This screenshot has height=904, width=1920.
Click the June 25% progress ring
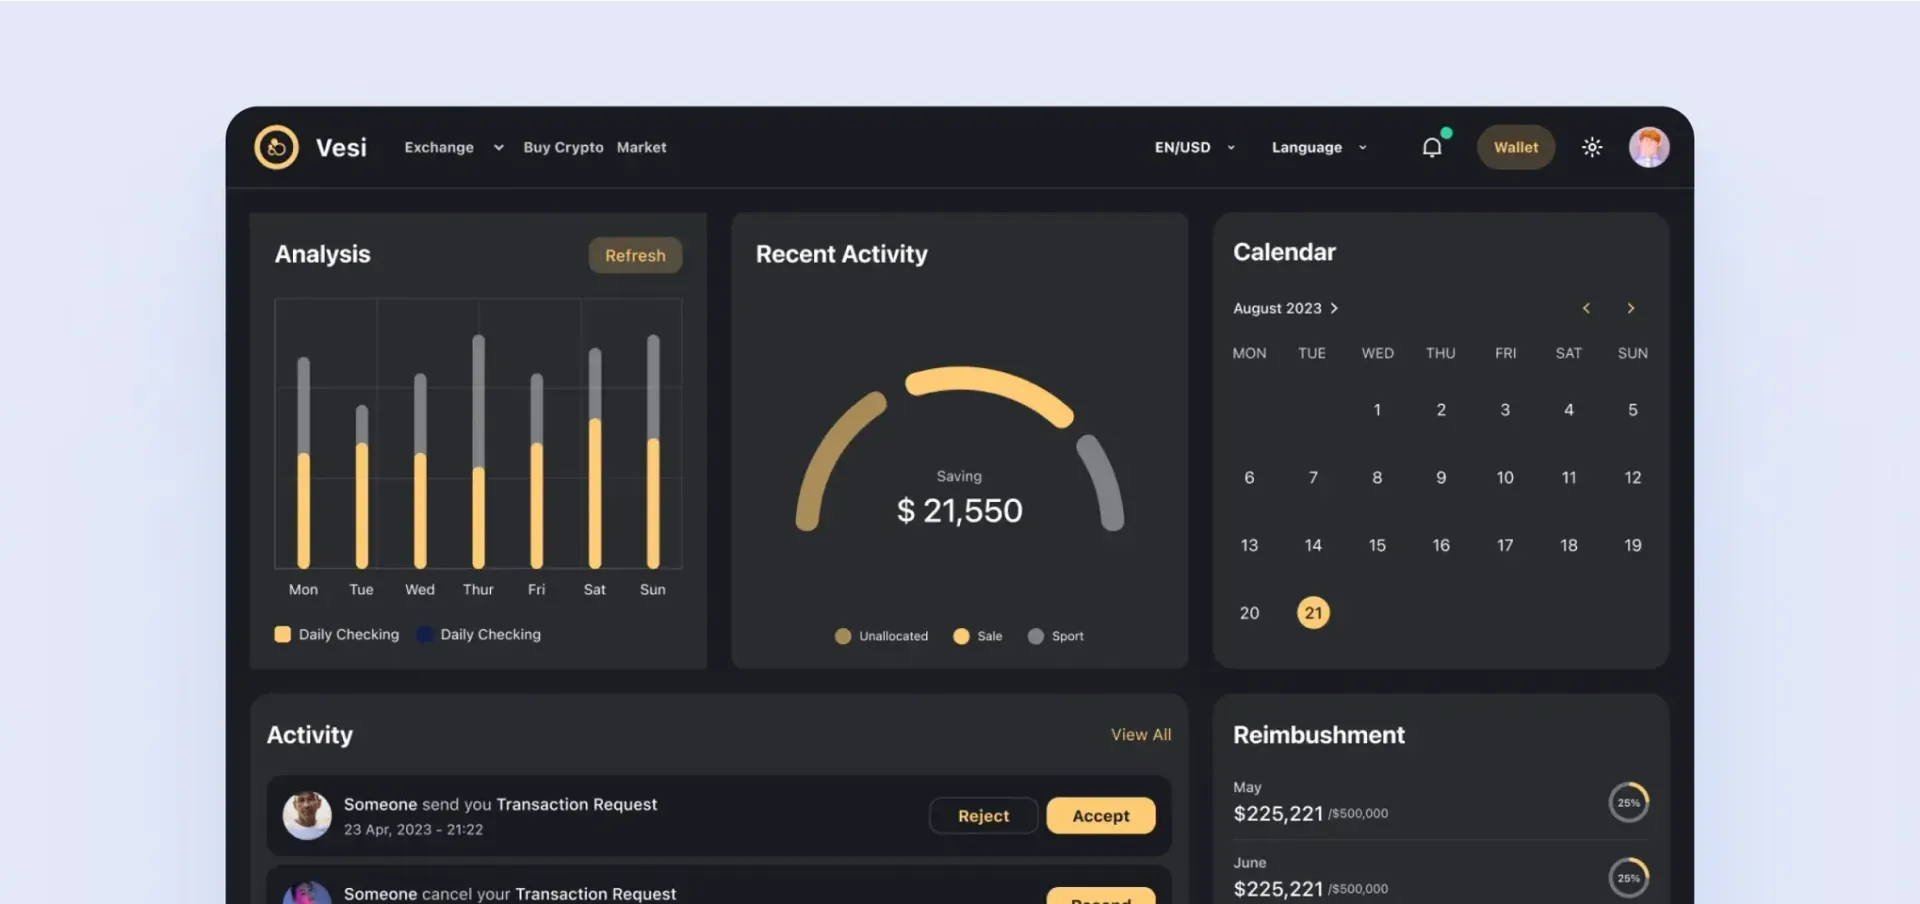(x=1629, y=878)
